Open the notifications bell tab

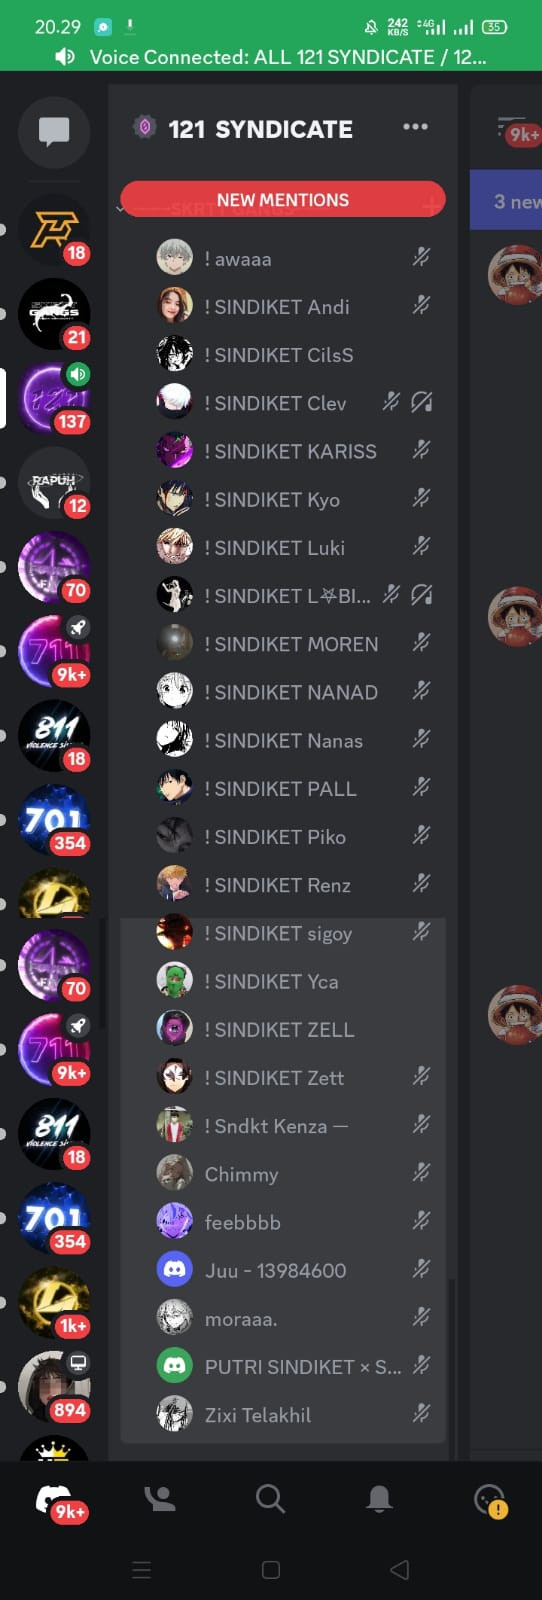pyautogui.click(x=379, y=1498)
